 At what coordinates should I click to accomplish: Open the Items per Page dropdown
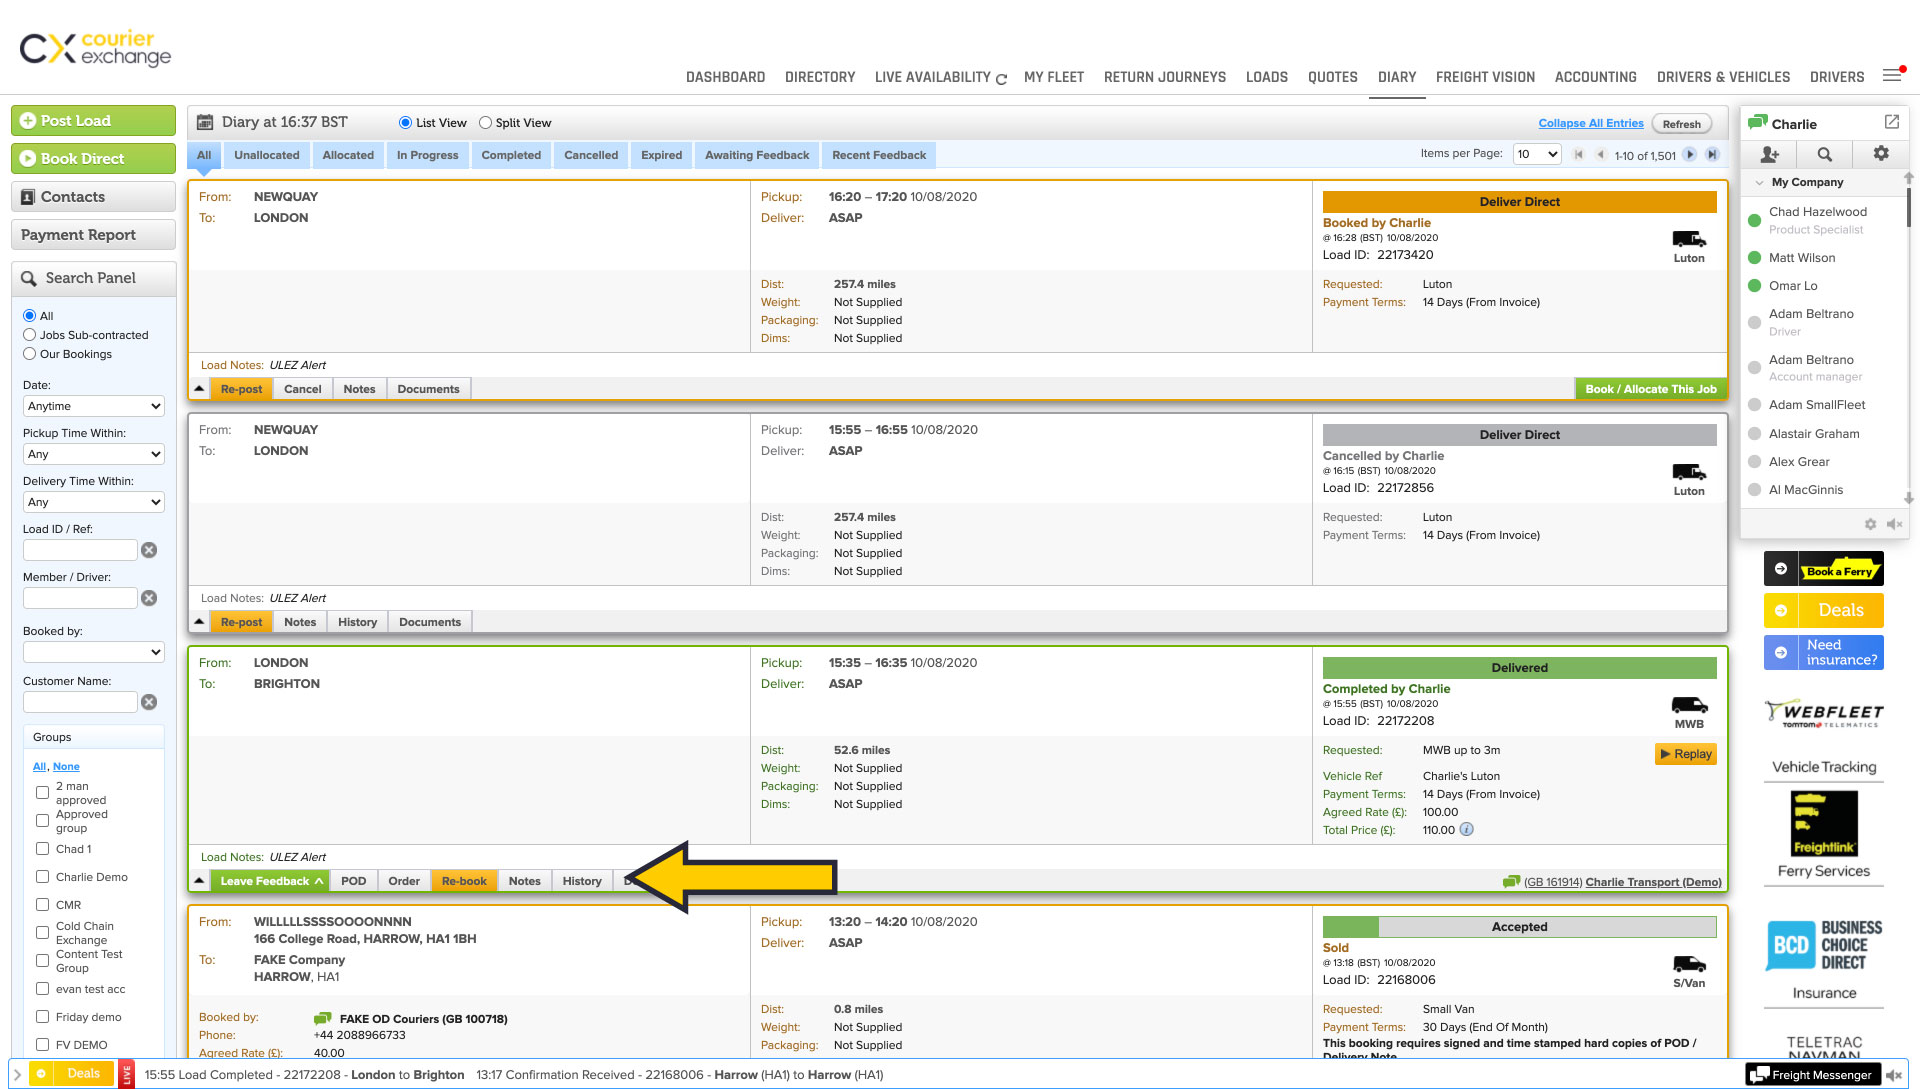tap(1537, 154)
